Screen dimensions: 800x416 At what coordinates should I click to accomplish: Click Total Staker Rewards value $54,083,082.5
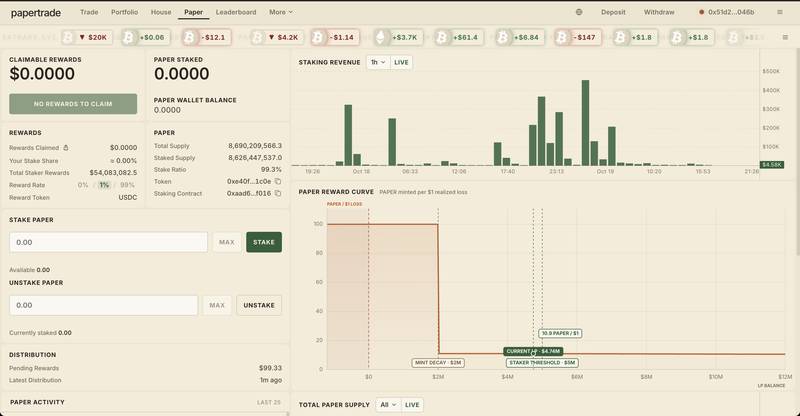tap(113, 173)
